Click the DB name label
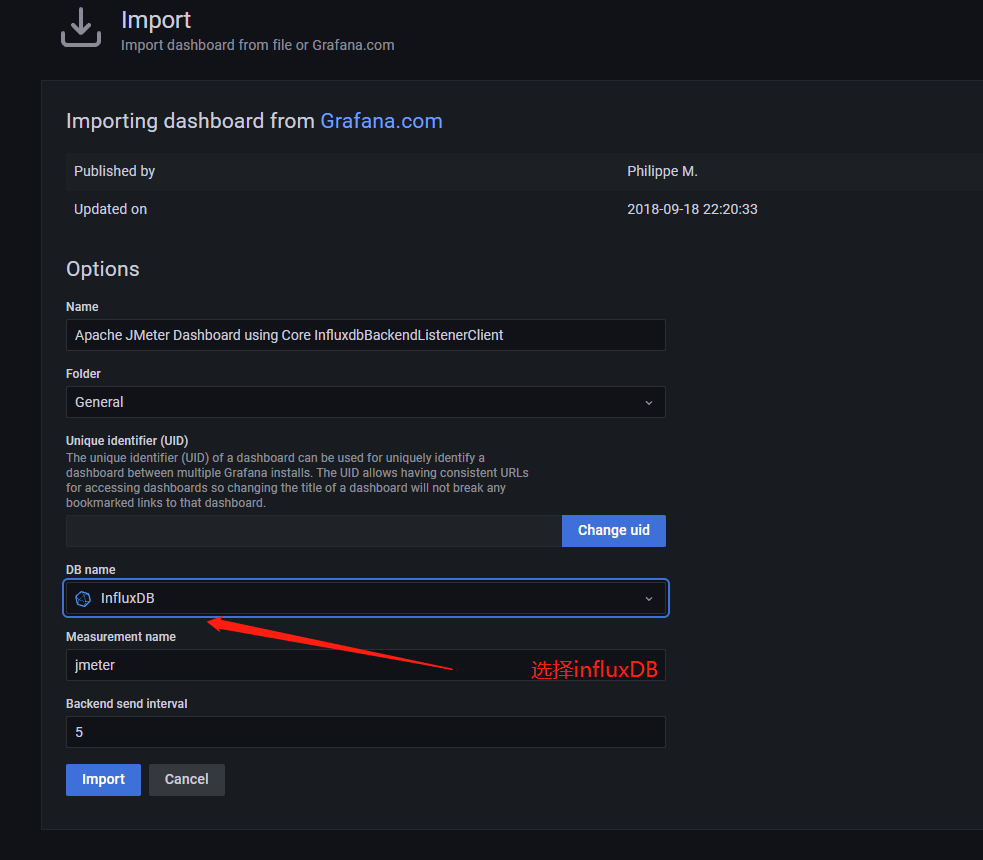The height and width of the screenshot is (860, 983). 91,570
